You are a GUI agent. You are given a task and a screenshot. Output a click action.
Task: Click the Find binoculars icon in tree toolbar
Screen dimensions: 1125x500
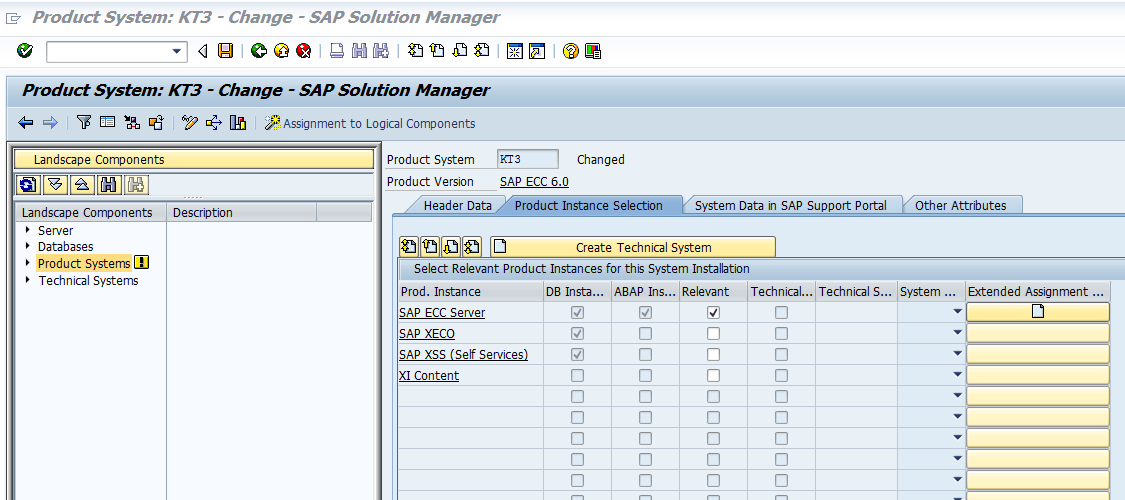[x=109, y=184]
